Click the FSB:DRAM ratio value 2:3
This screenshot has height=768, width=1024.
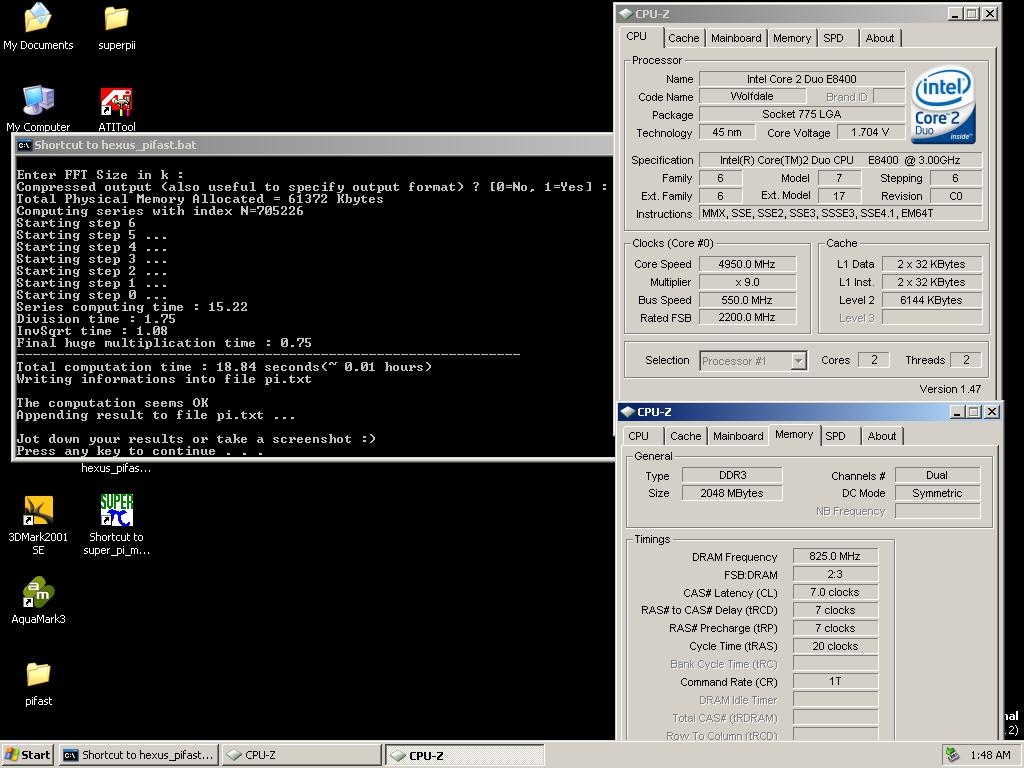835,574
